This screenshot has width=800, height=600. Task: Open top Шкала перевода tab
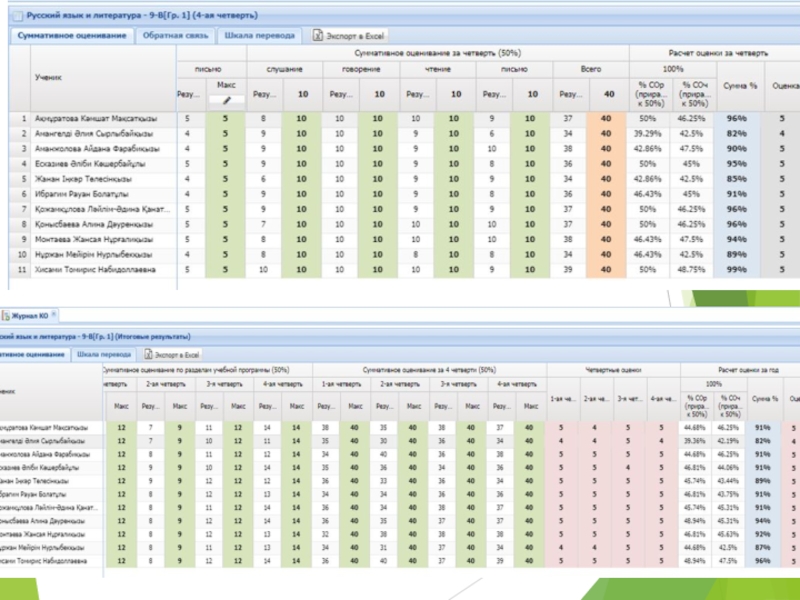click(259, 35)
